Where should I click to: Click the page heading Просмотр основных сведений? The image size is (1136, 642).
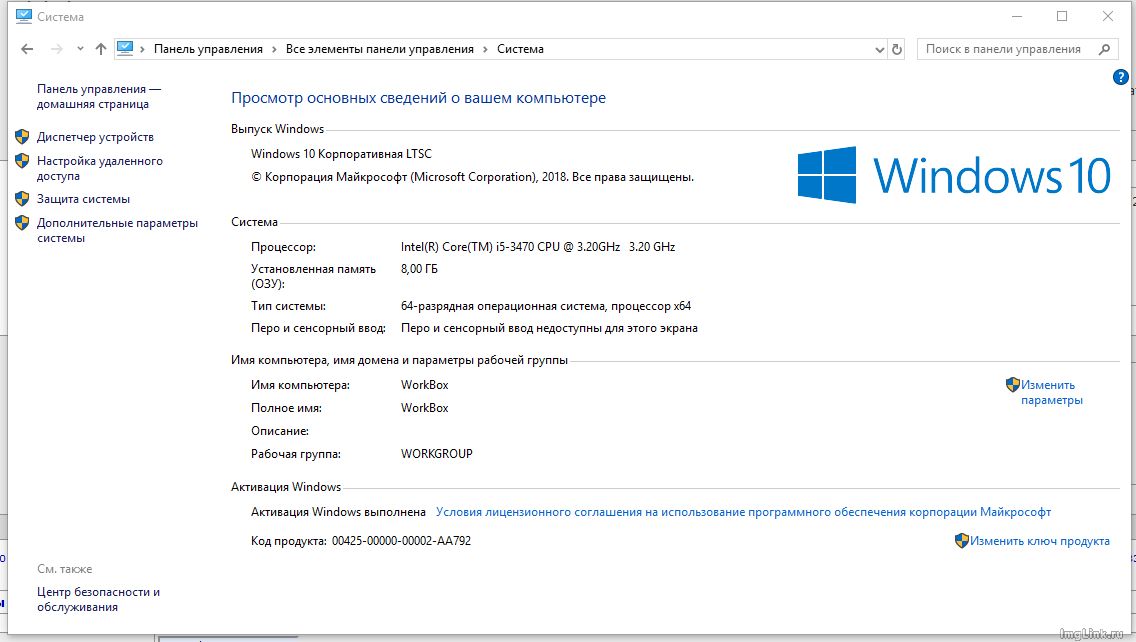pos(419,98)
